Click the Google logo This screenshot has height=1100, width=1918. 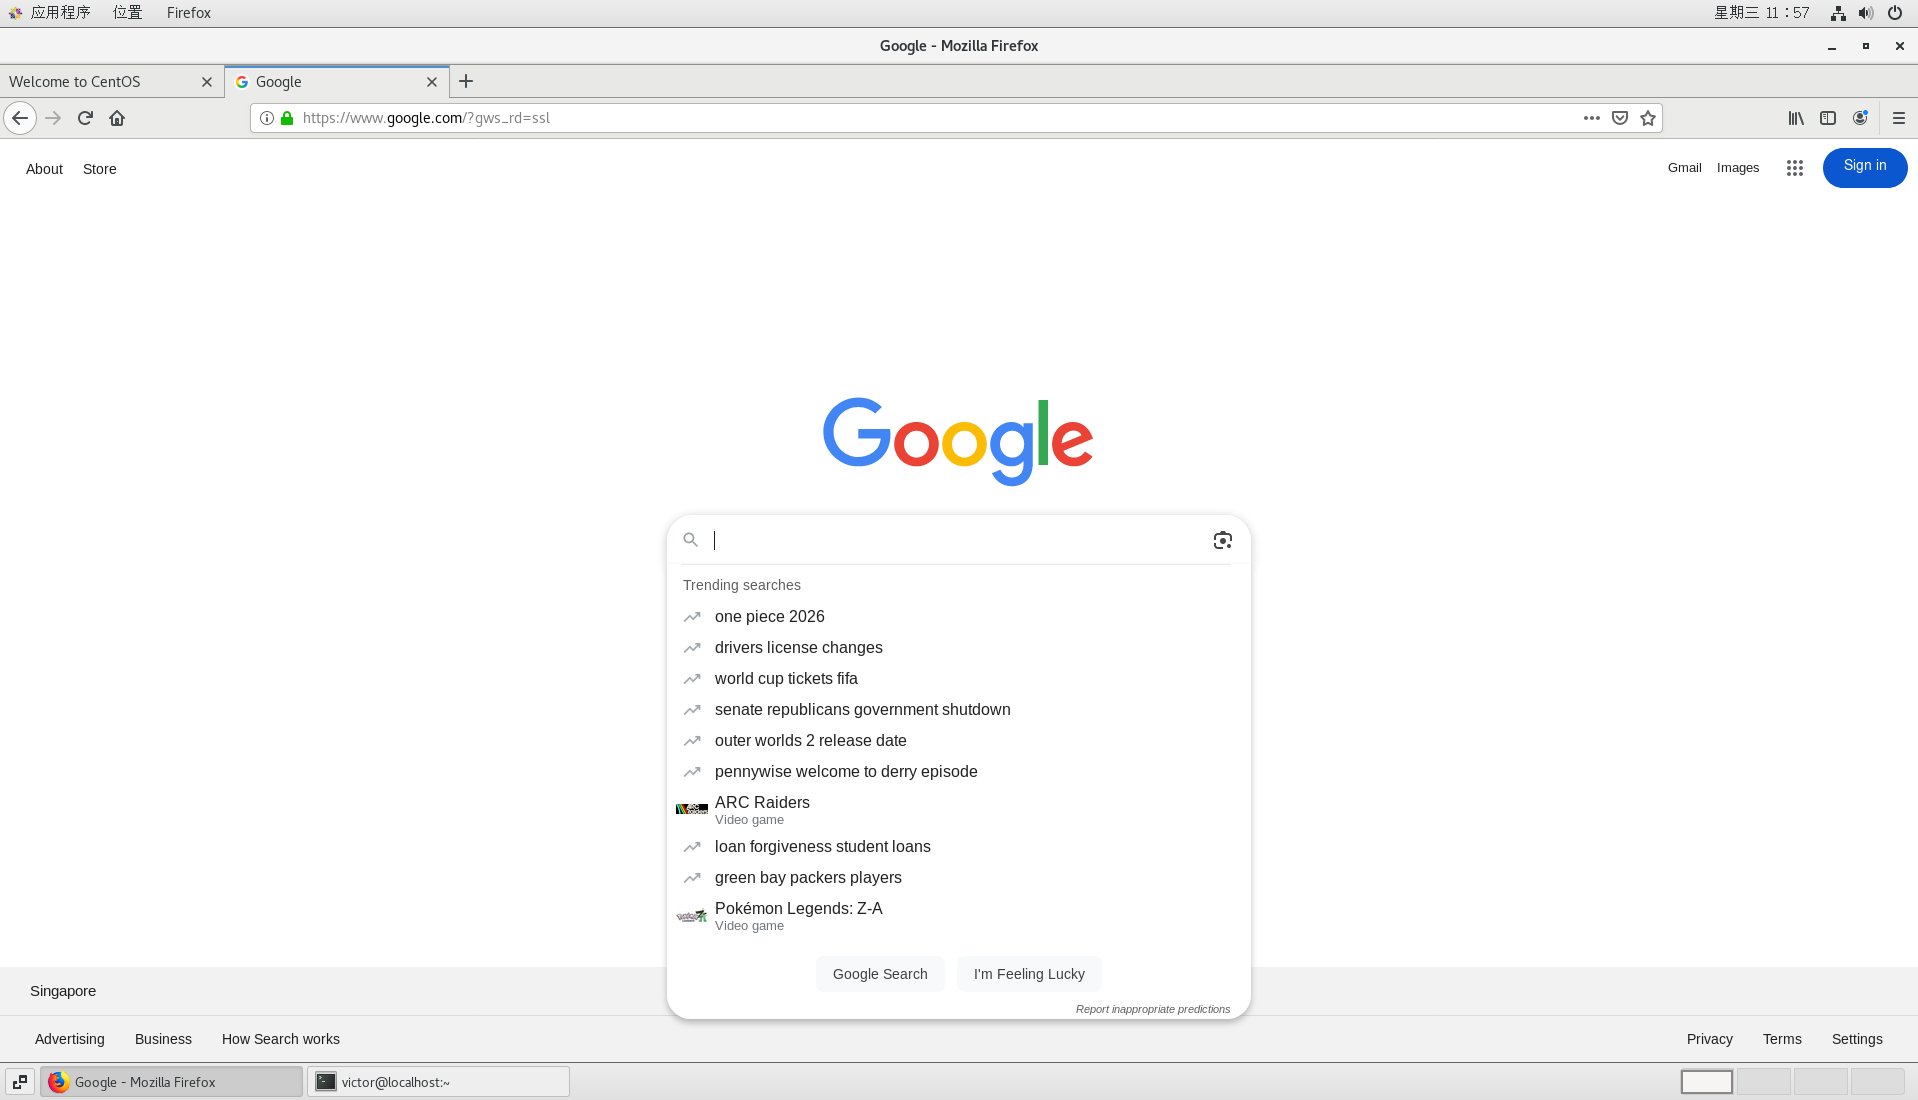958,441
